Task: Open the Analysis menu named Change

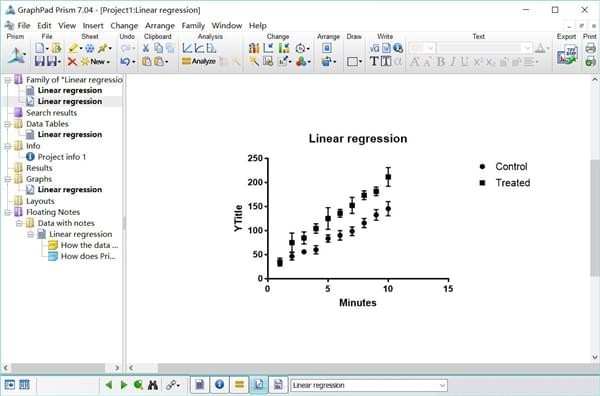Action: pos(124,26)
